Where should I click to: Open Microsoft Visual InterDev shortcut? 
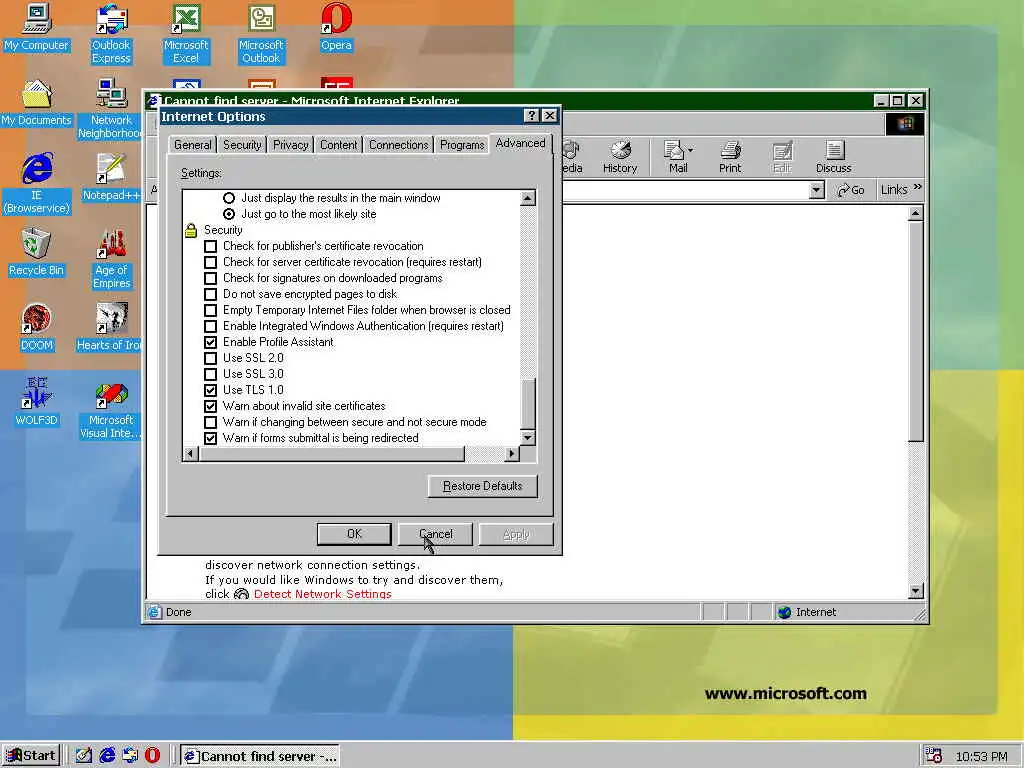point(111,409)
